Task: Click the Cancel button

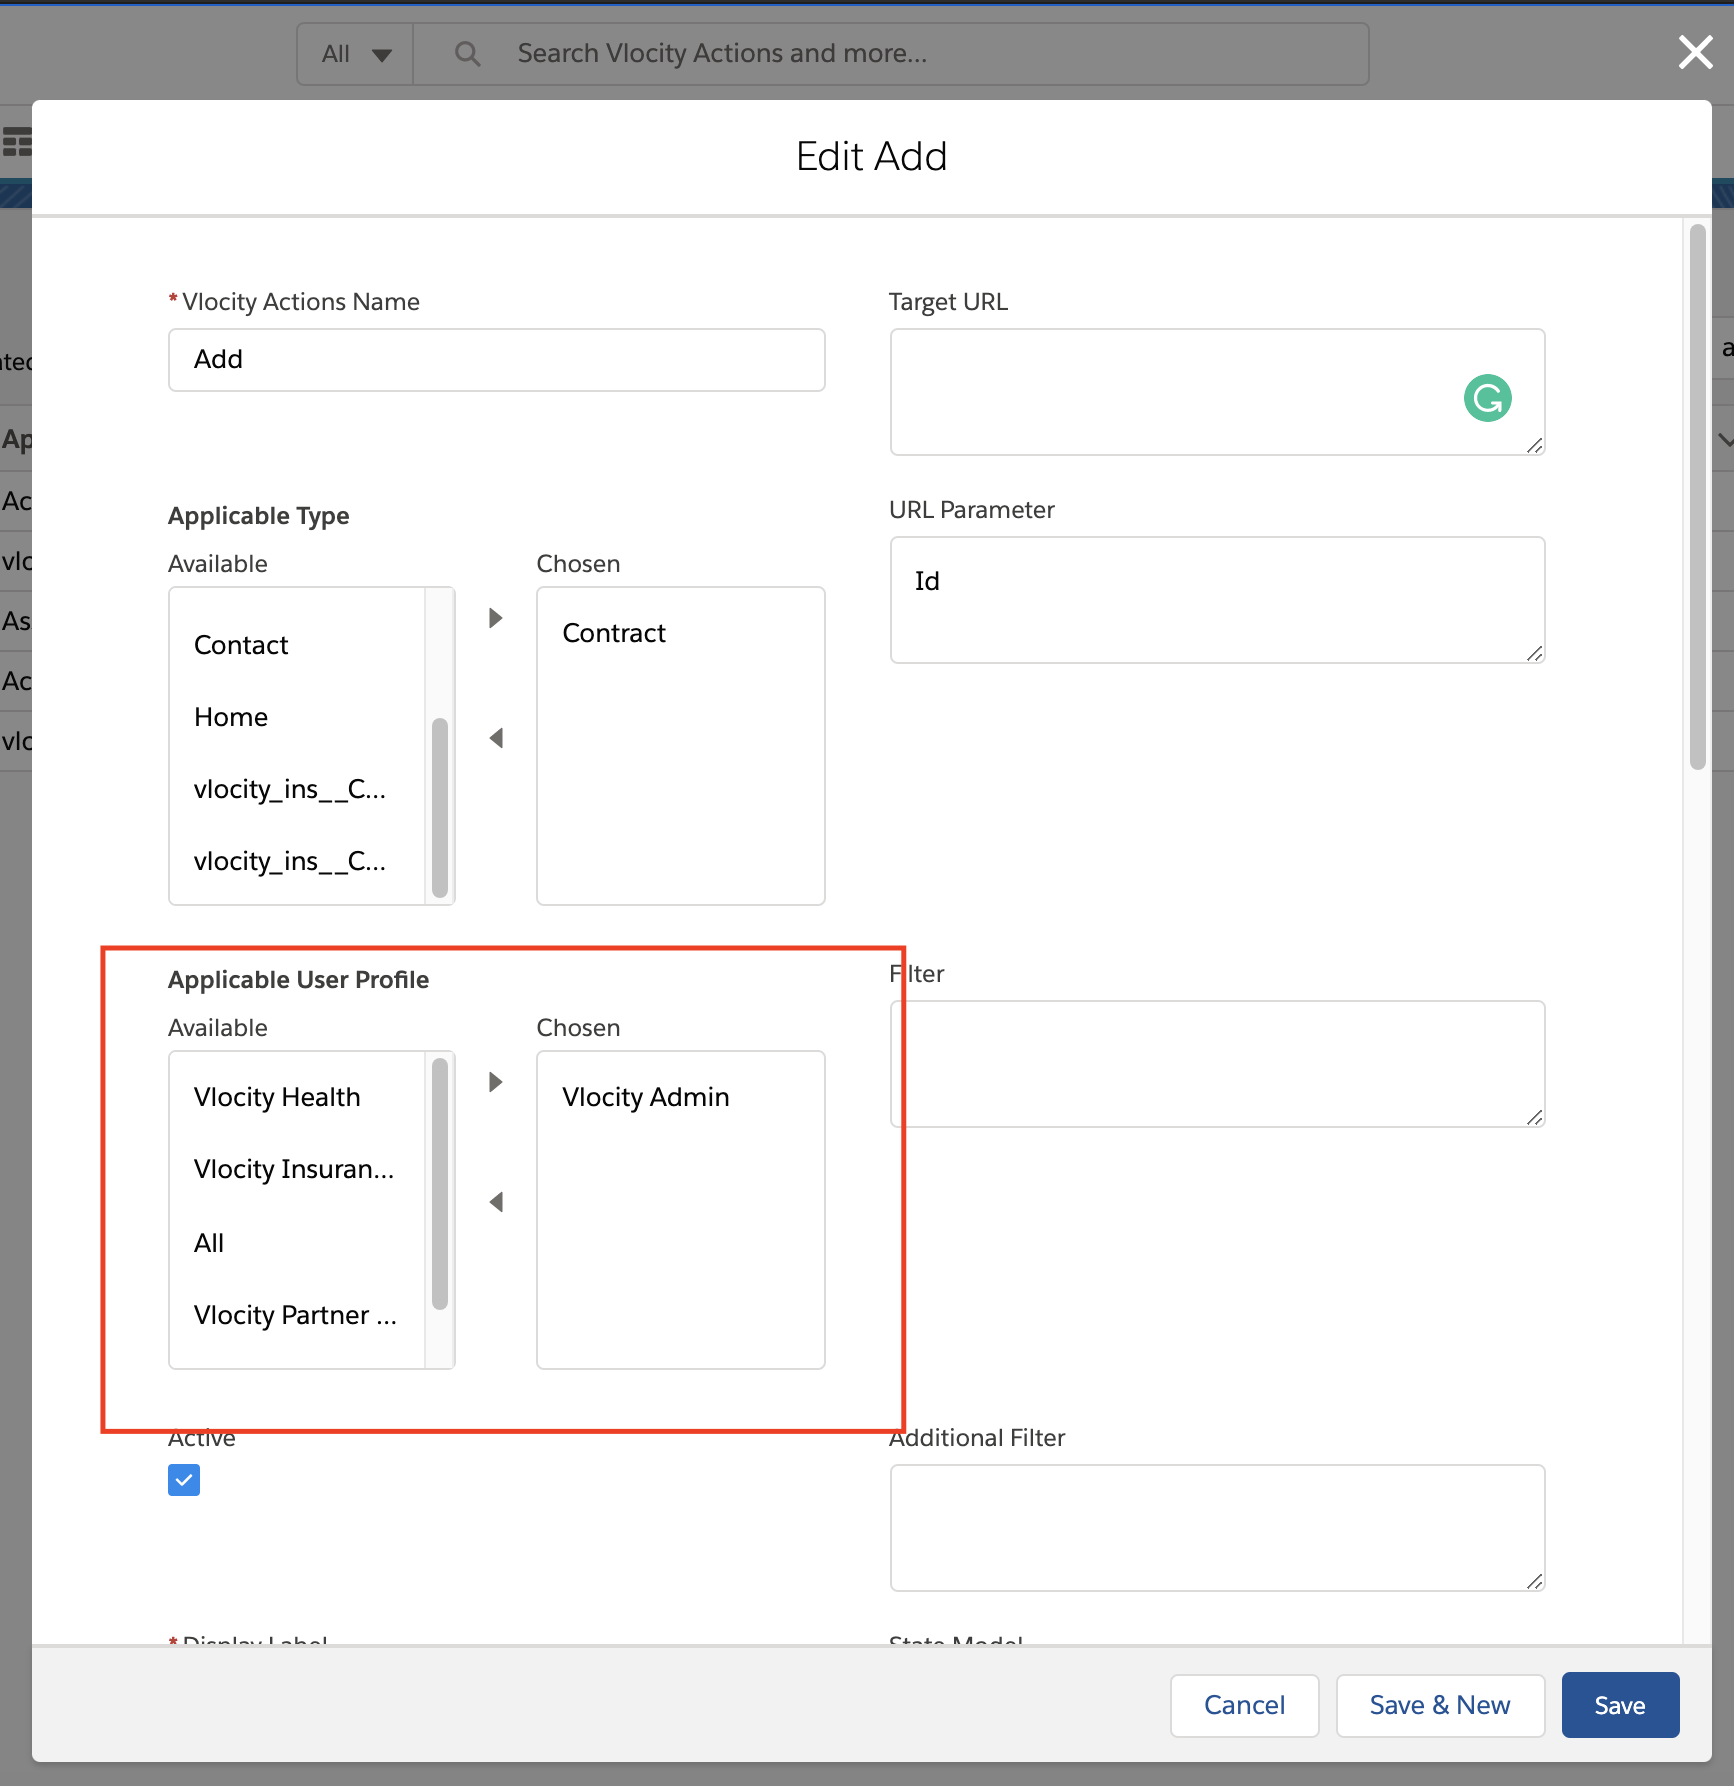Action: pos(1244,1705)
